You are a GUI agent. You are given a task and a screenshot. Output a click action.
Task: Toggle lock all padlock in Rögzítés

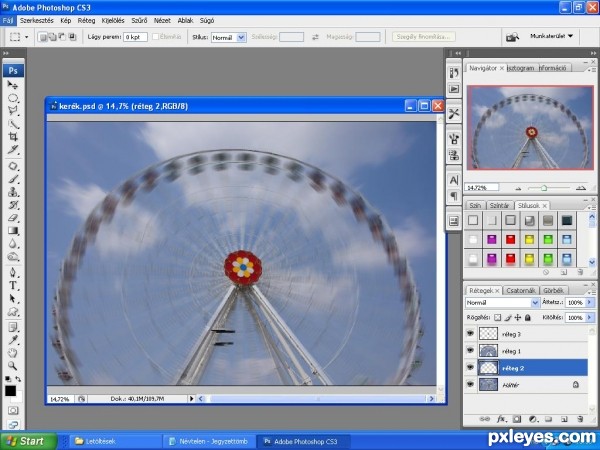(x=528, y=317)
